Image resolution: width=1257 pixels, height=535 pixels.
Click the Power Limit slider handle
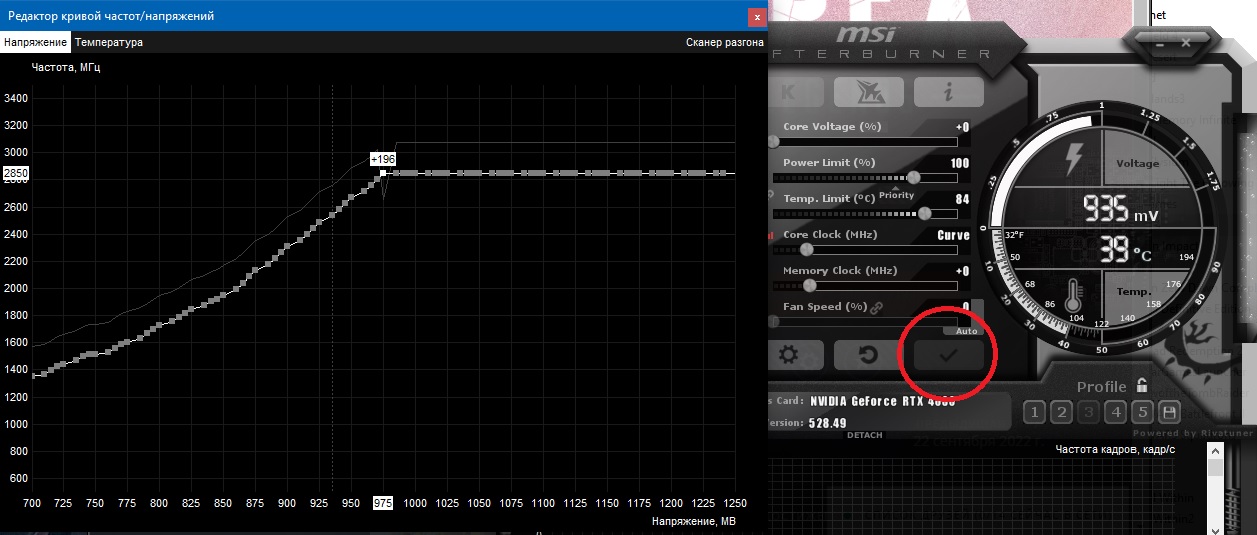click(x=913, y=177)
